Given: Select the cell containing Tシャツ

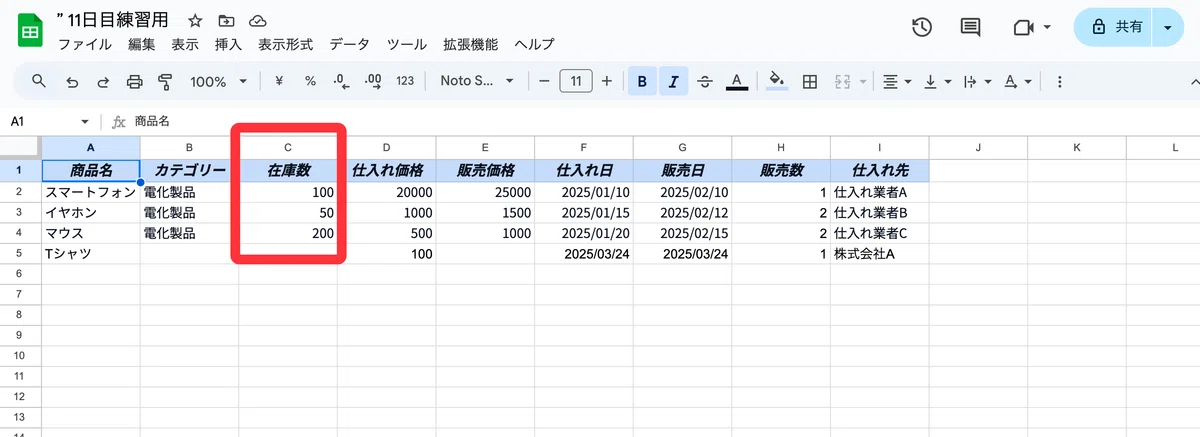Looking at the screenshot, I should pos(90,254).
